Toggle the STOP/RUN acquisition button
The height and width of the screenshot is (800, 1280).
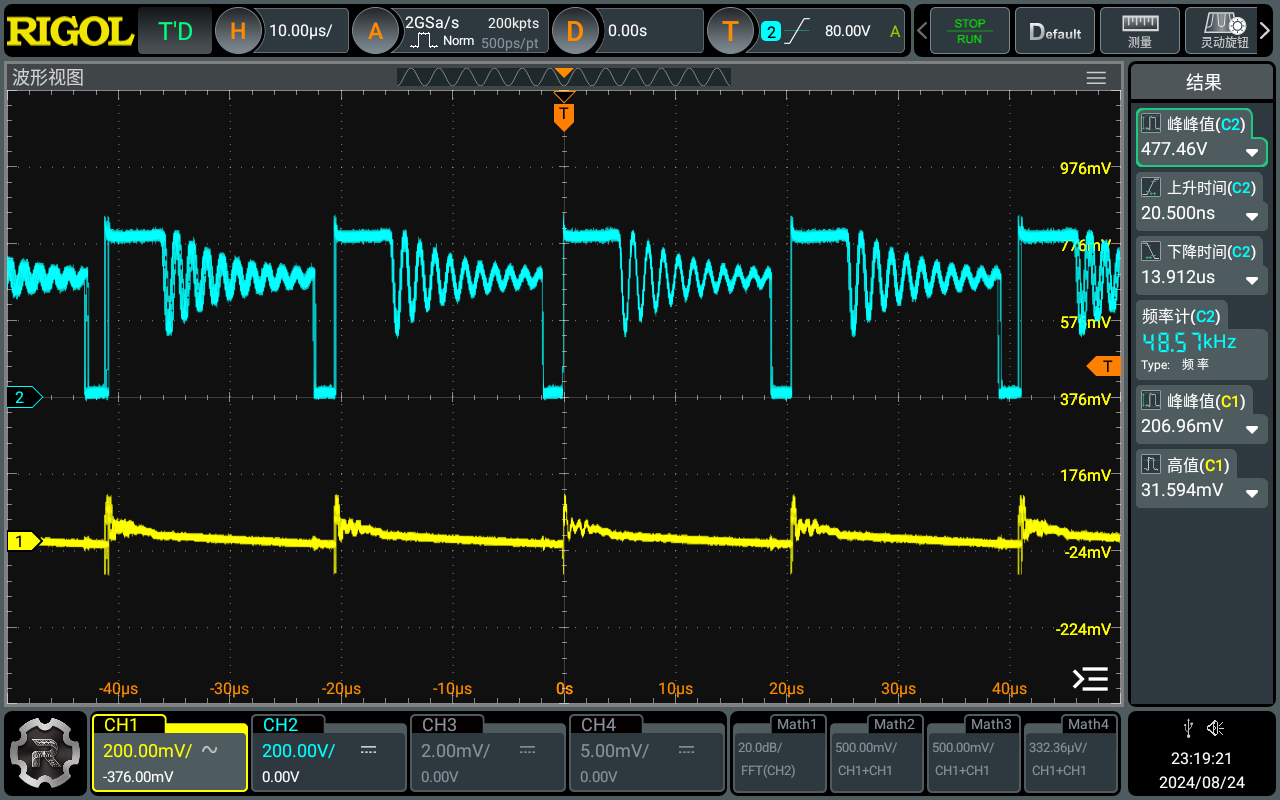[x=969, y=31]
